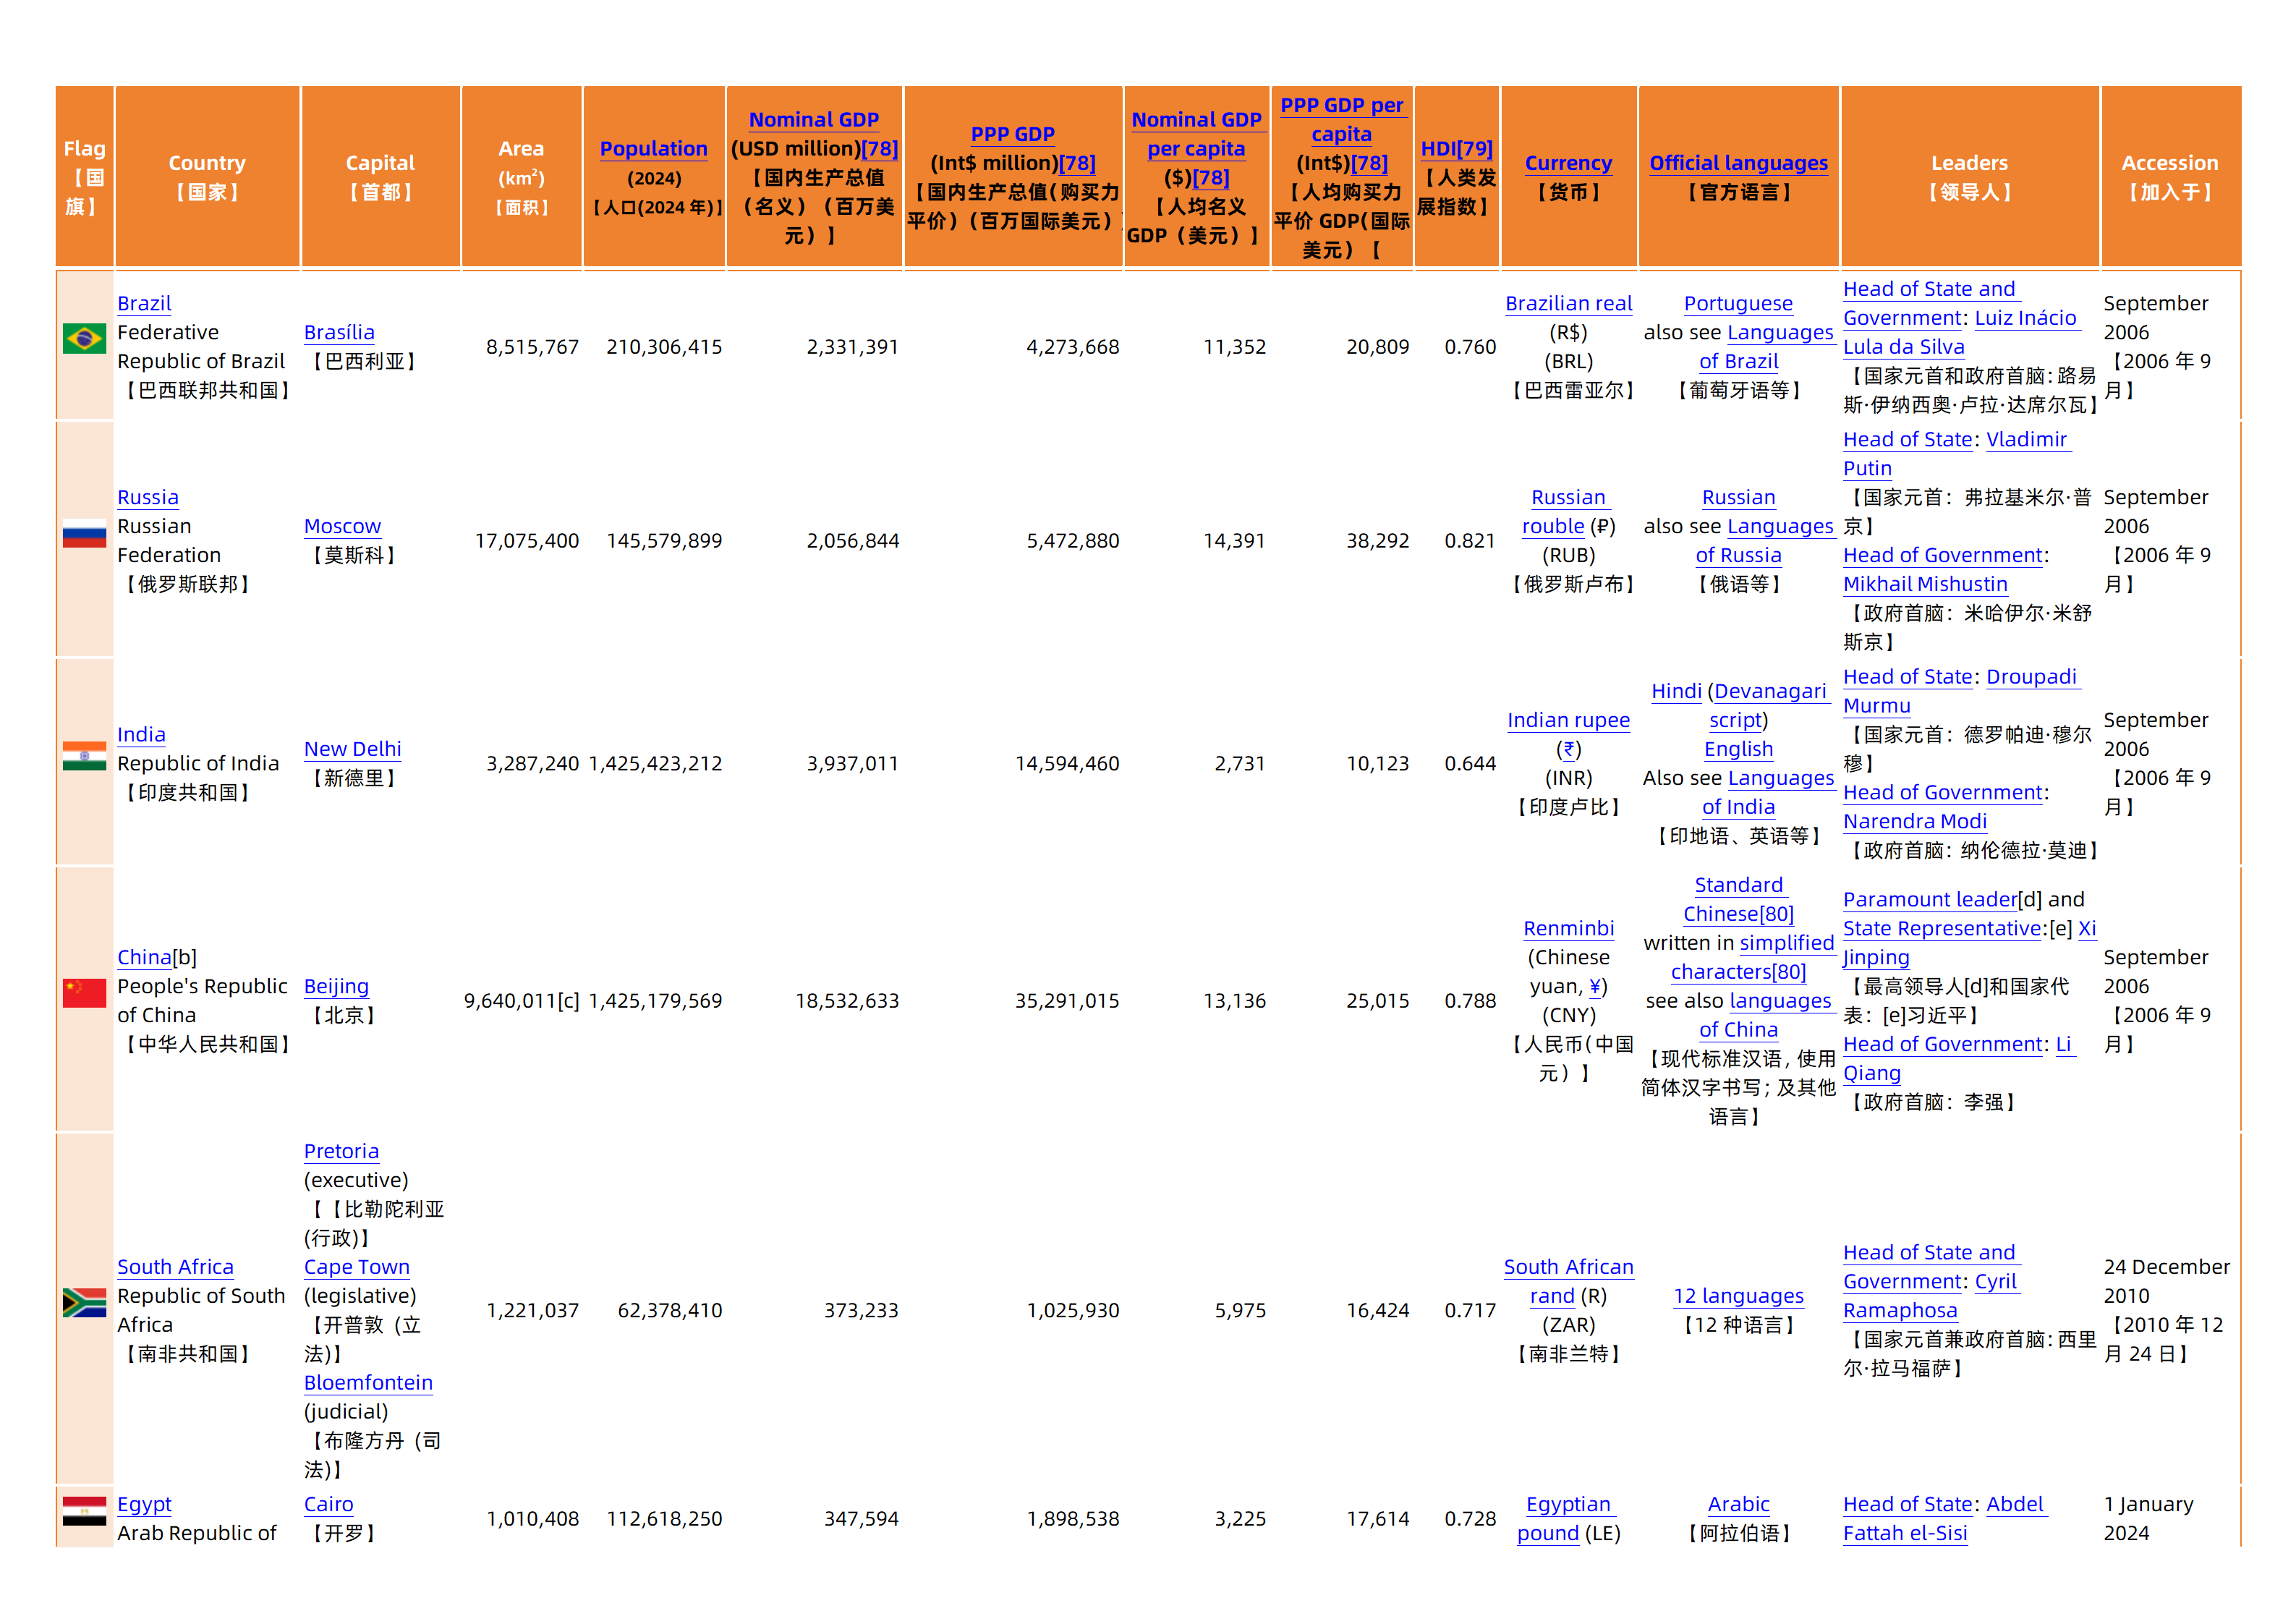Viewport: 2296px width, 1624px height.
Task: Open the South African rand link
Action: pyautogui.click(x=1568, y=1281)
